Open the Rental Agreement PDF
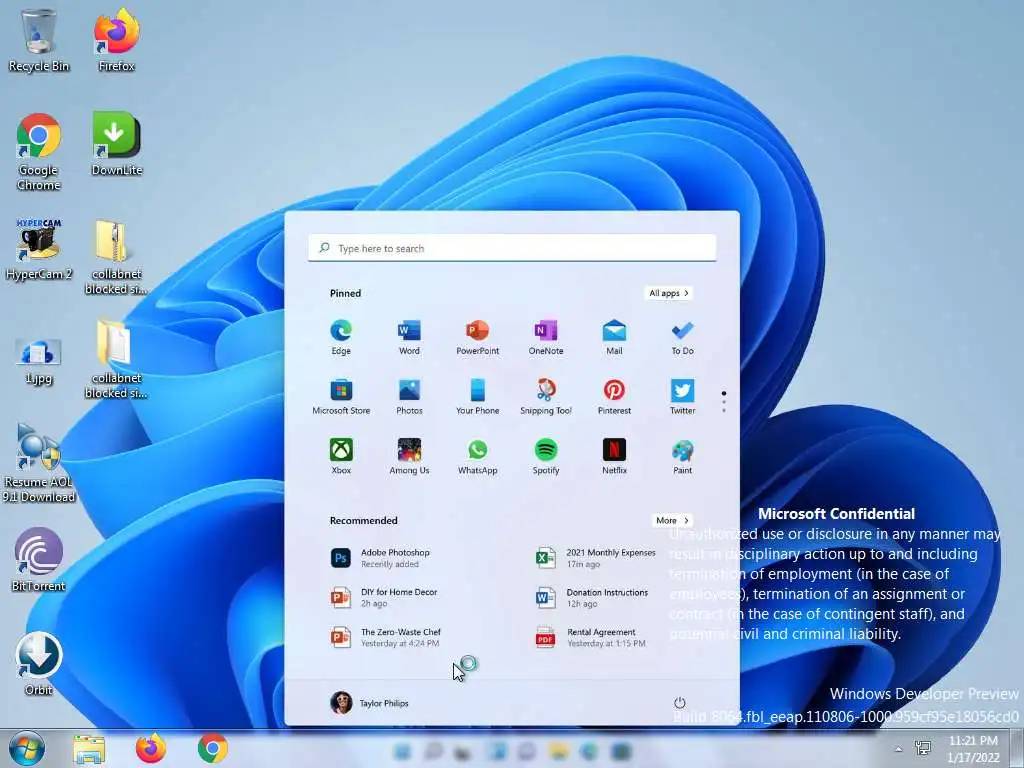1024x768 pixels. point(590,637)
